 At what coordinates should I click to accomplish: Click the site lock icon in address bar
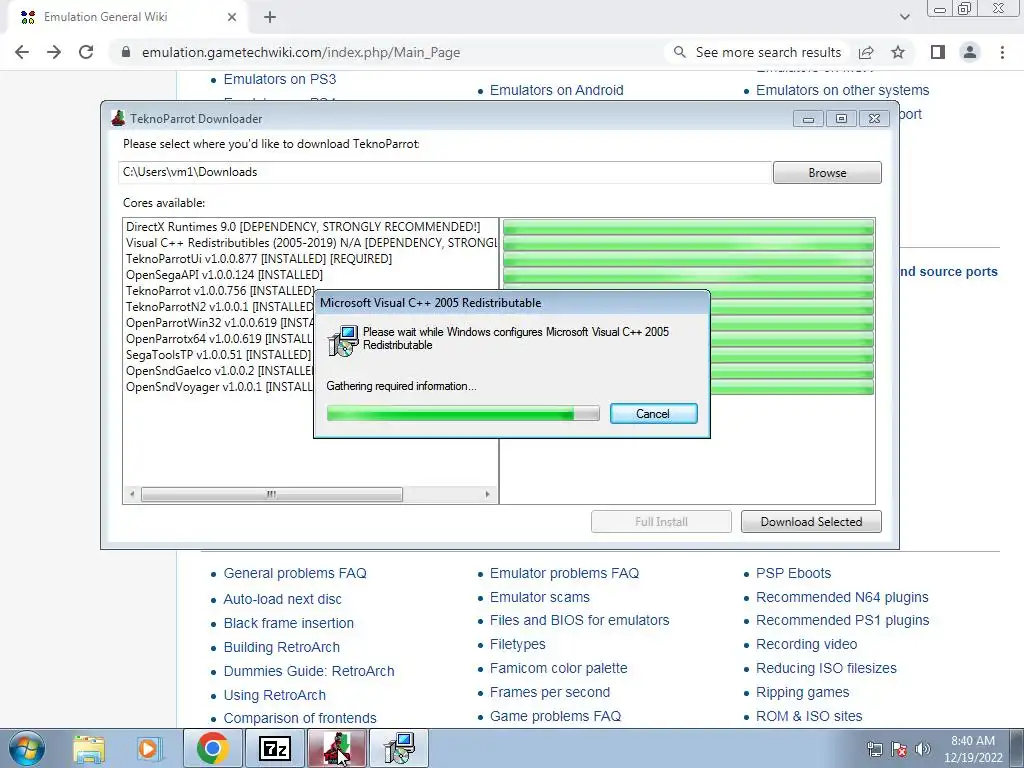126,52
